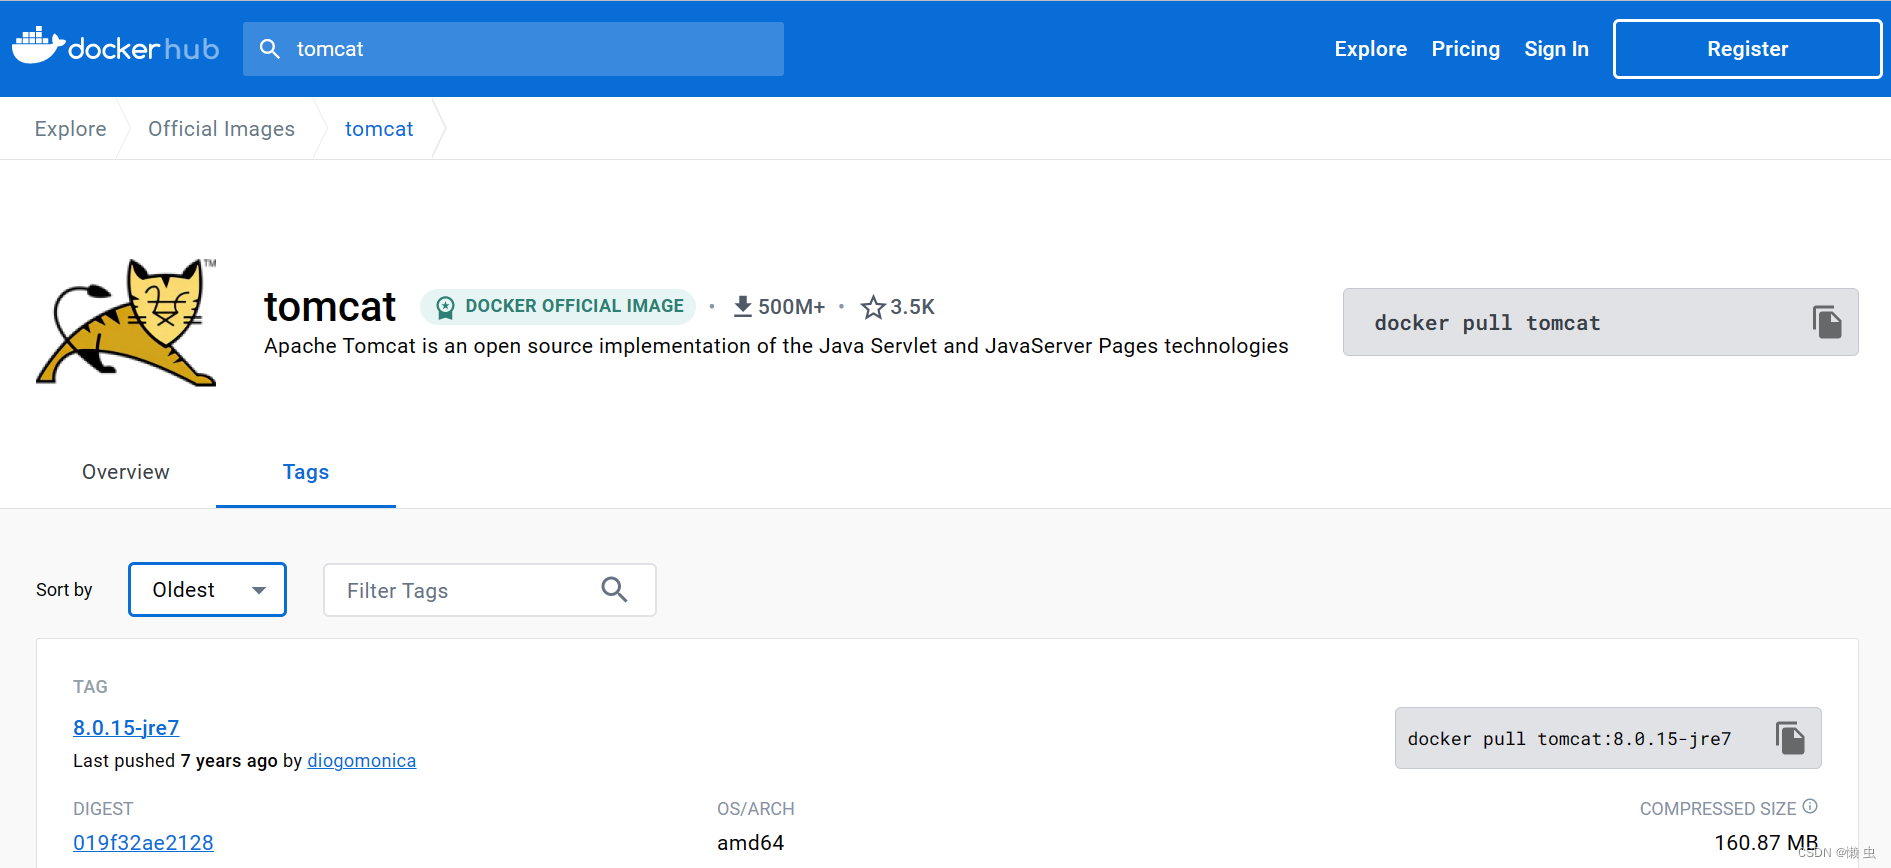This screenshot has width=1891, height=868.
Task: Click the Tomcat cat logo image
Action: (127, 322)
